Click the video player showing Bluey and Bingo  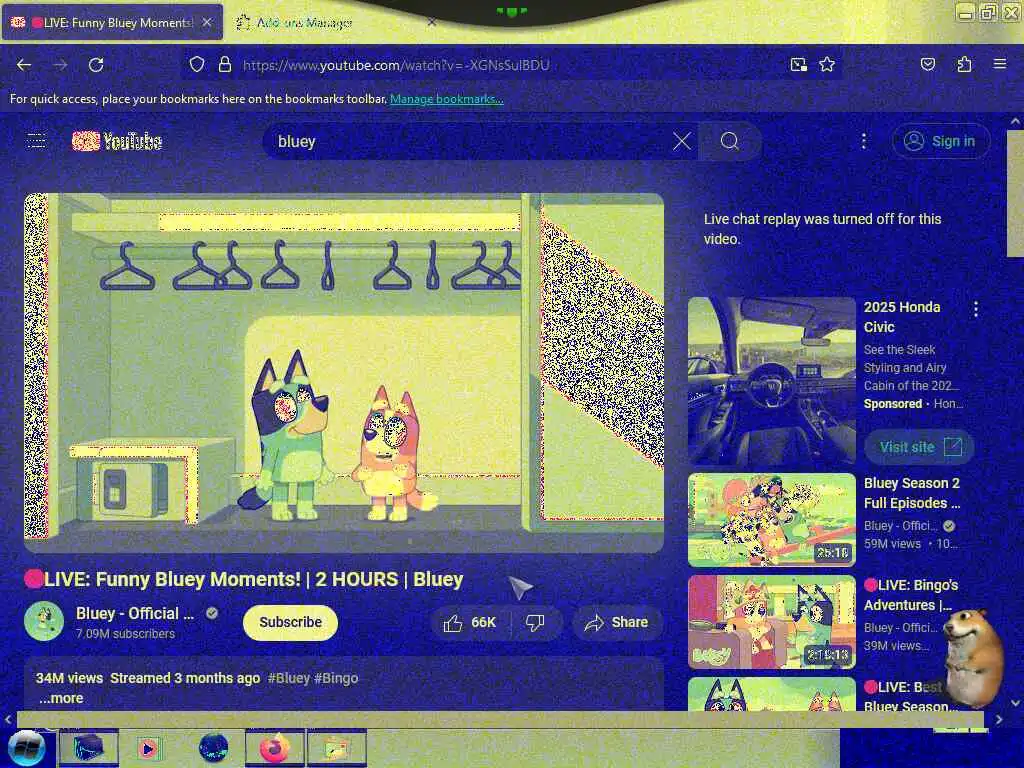pyautogui.click(x=344, y=373)
